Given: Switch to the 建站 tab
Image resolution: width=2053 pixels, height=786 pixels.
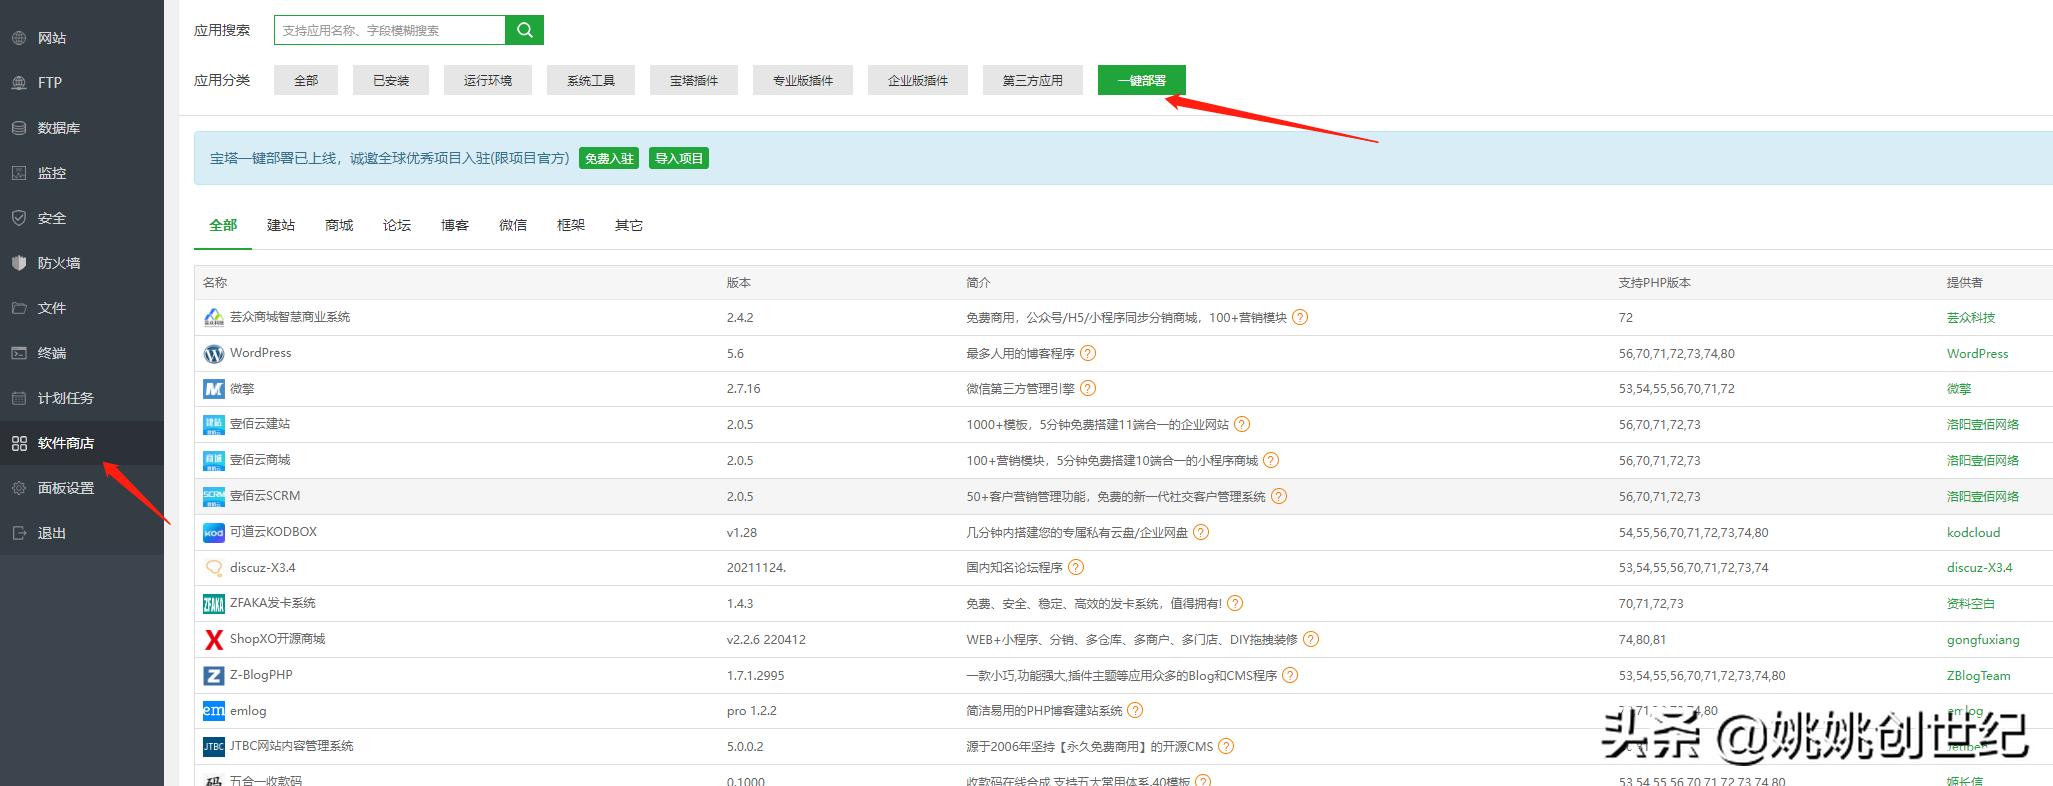Looking at the screenshot, I should click(281, 226).
